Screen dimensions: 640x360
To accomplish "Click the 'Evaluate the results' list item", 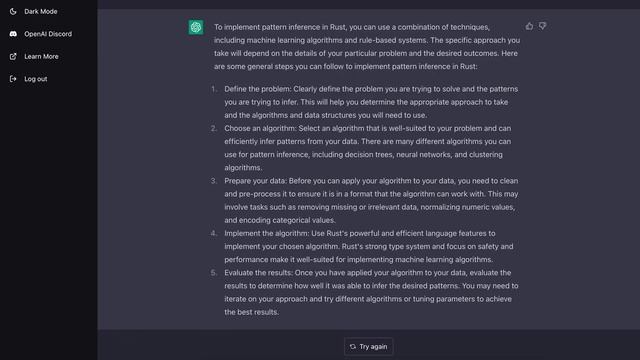I will 371,292.
